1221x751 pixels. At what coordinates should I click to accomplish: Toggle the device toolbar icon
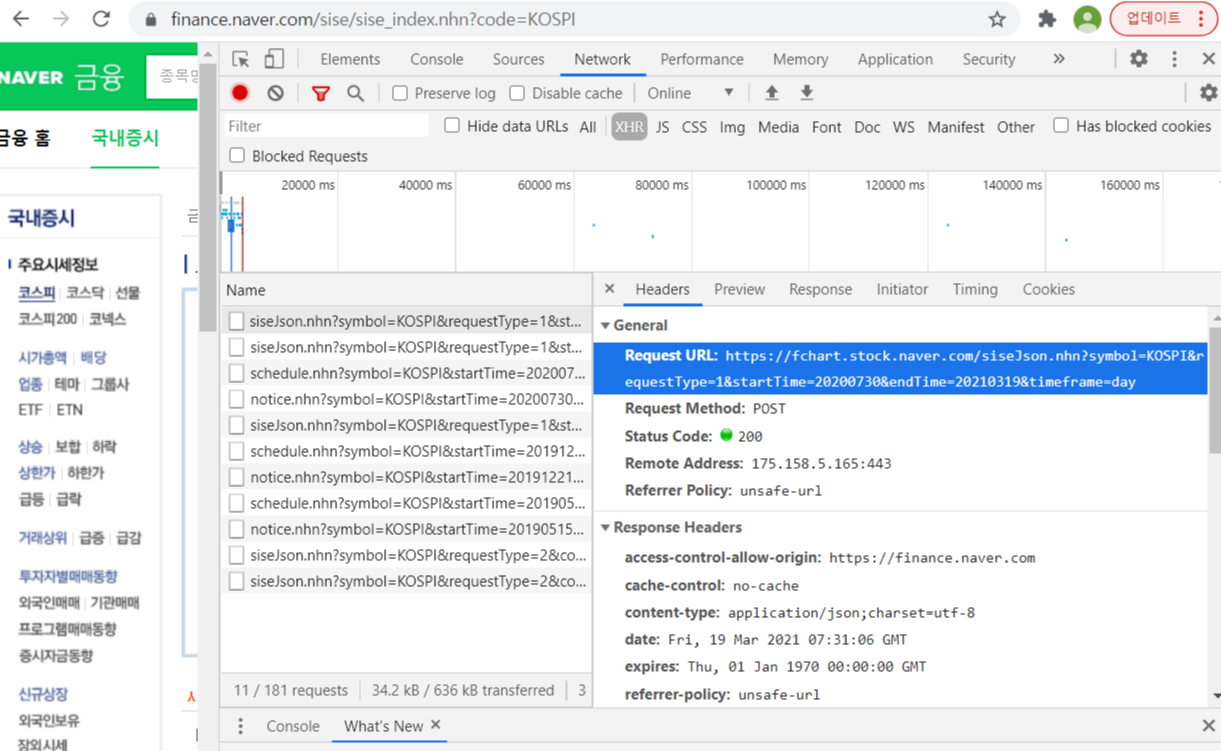click(274, 59)
